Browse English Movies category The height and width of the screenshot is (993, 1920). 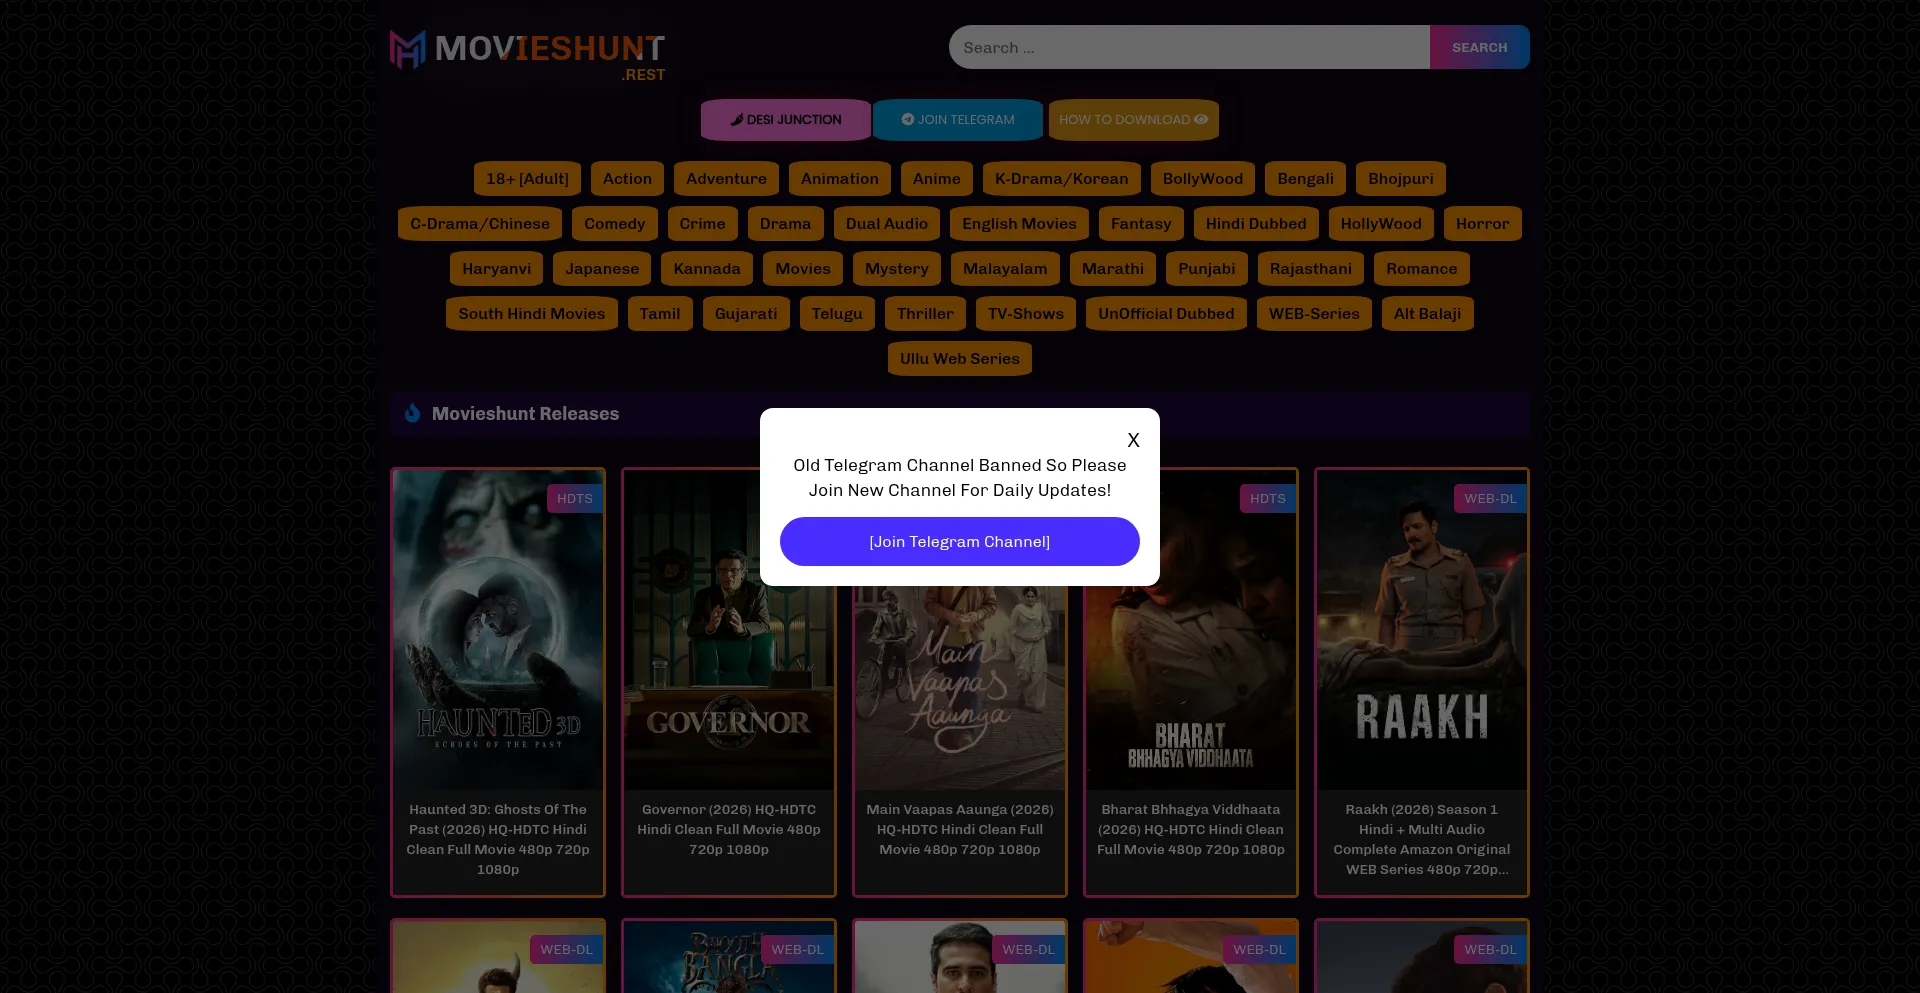pyautogui.click(x=1019, y=224)
